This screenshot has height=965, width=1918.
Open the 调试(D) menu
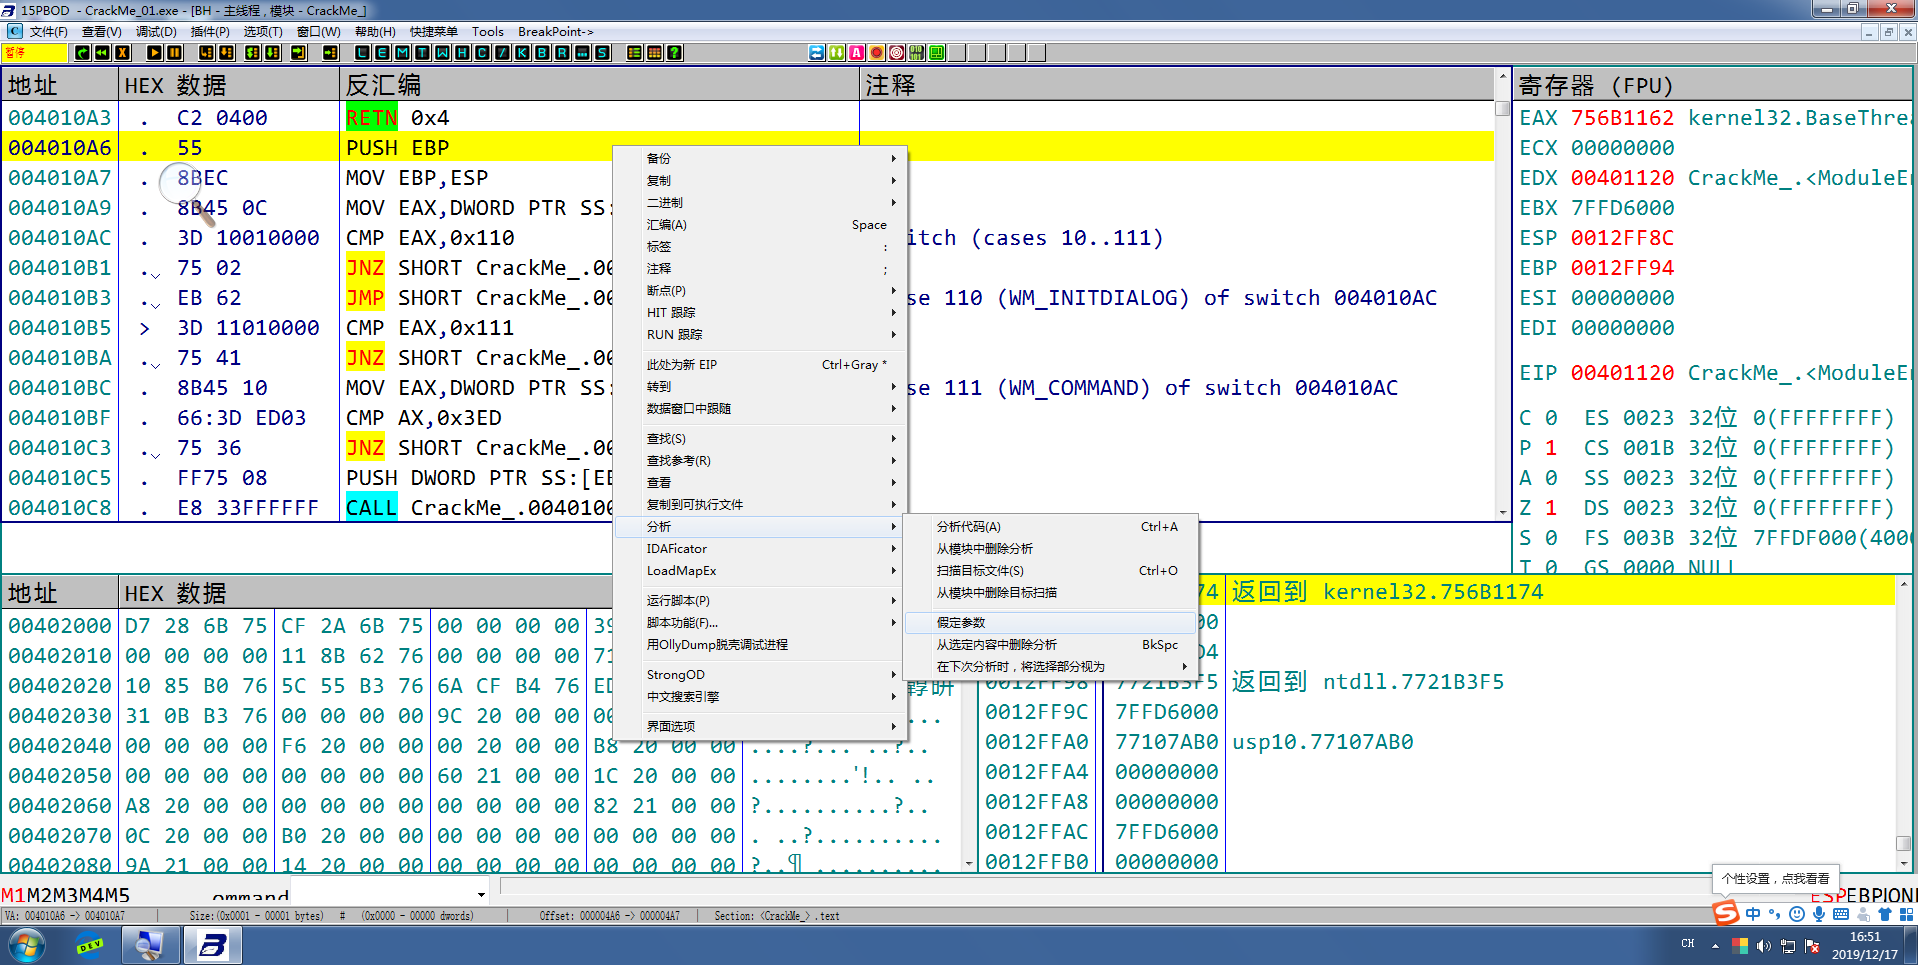point(156,32)
